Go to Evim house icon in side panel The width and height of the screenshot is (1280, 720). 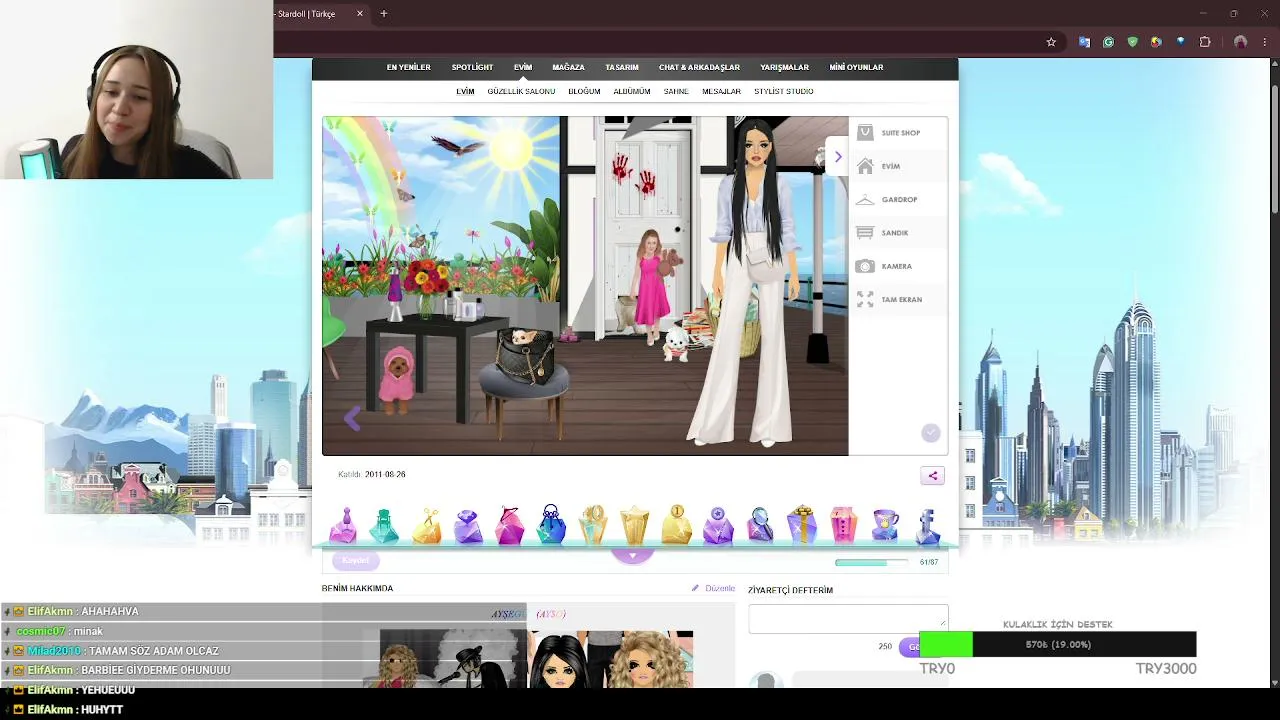(x=865, y=166)
